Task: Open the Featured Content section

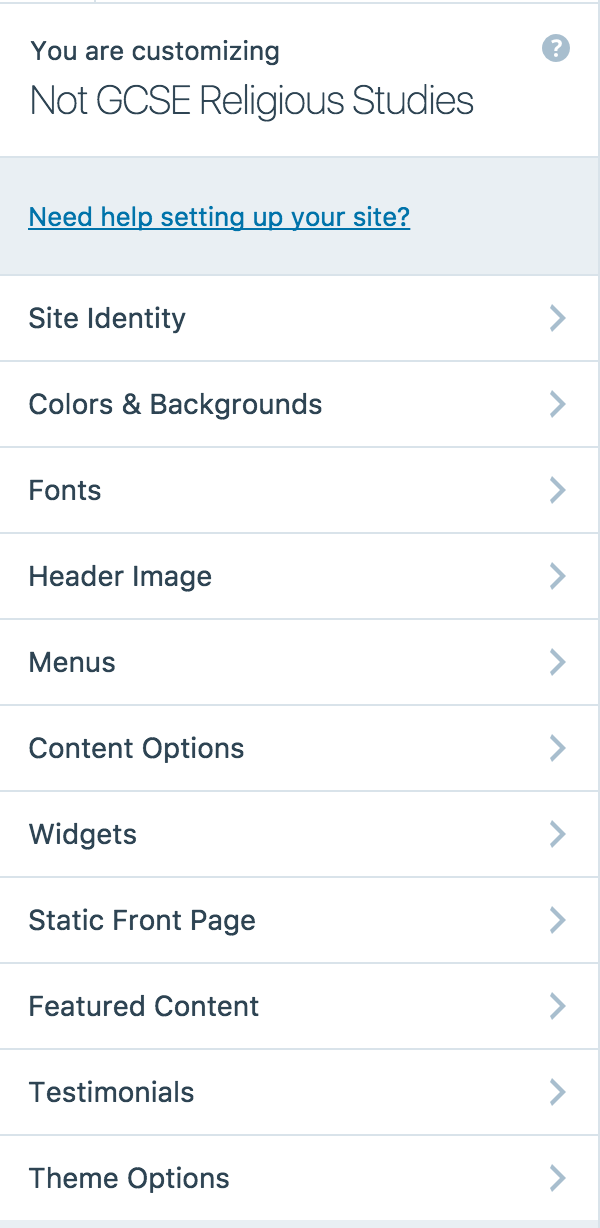Action: pos(144,1007)
